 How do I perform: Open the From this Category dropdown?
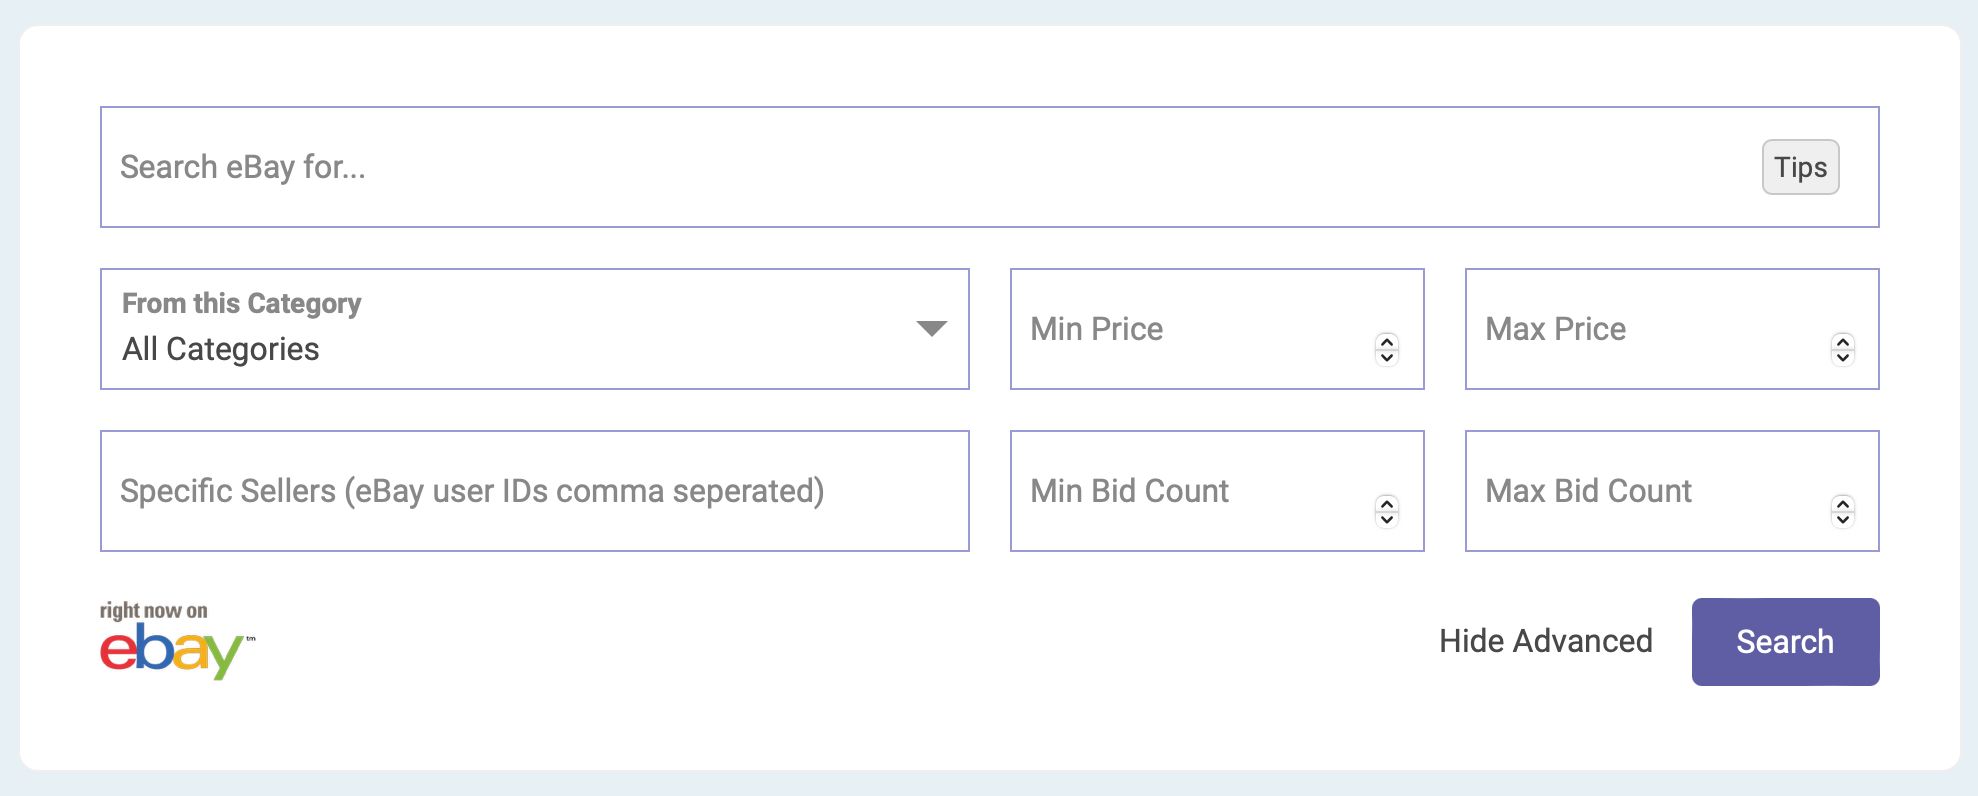point(535,329)
